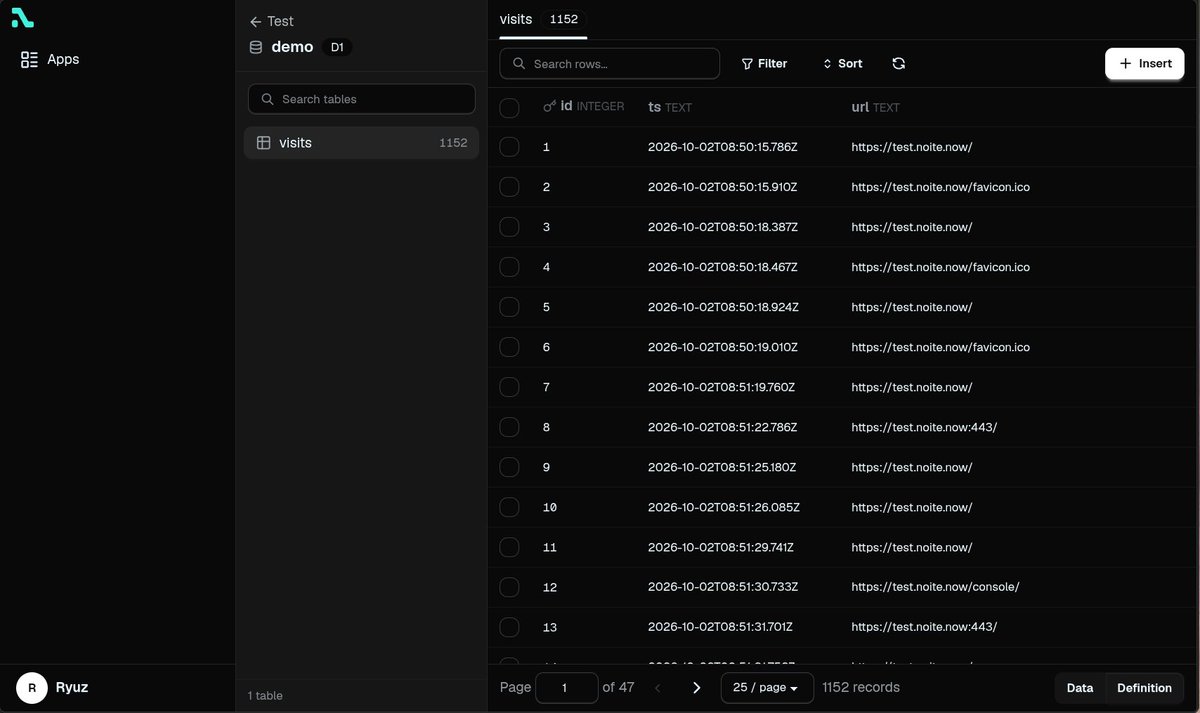The image size is (1200, 713).
Task: Switch to the Definition view
Action: point(1144,688)
